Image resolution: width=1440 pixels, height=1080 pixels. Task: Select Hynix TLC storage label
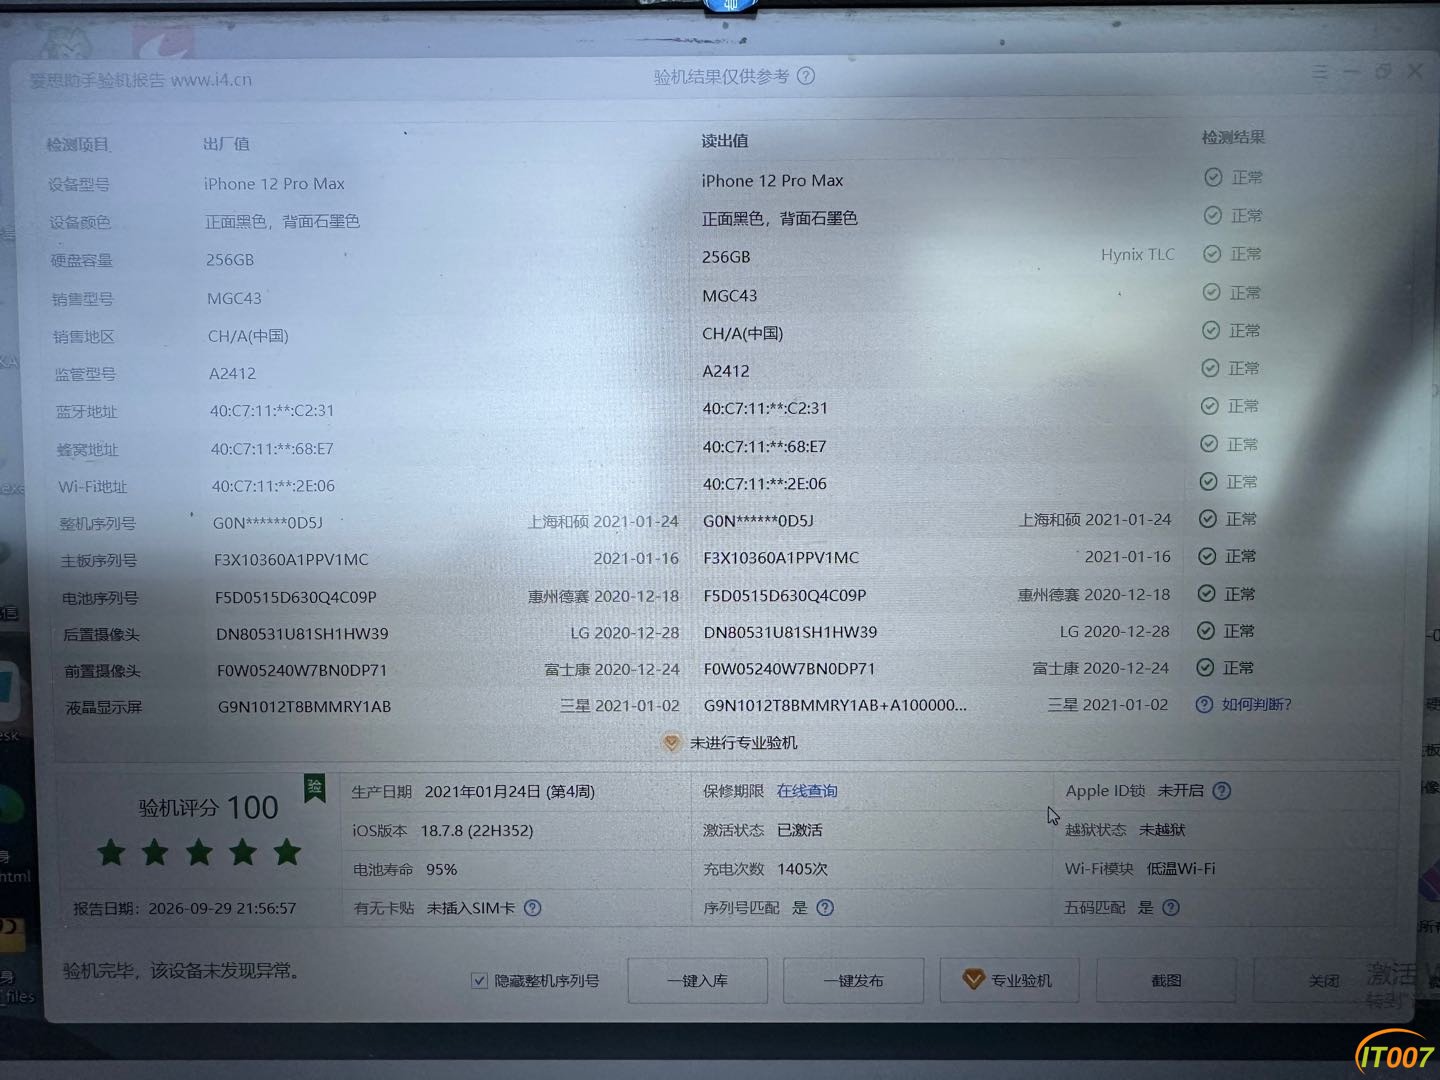point(1138,255)
